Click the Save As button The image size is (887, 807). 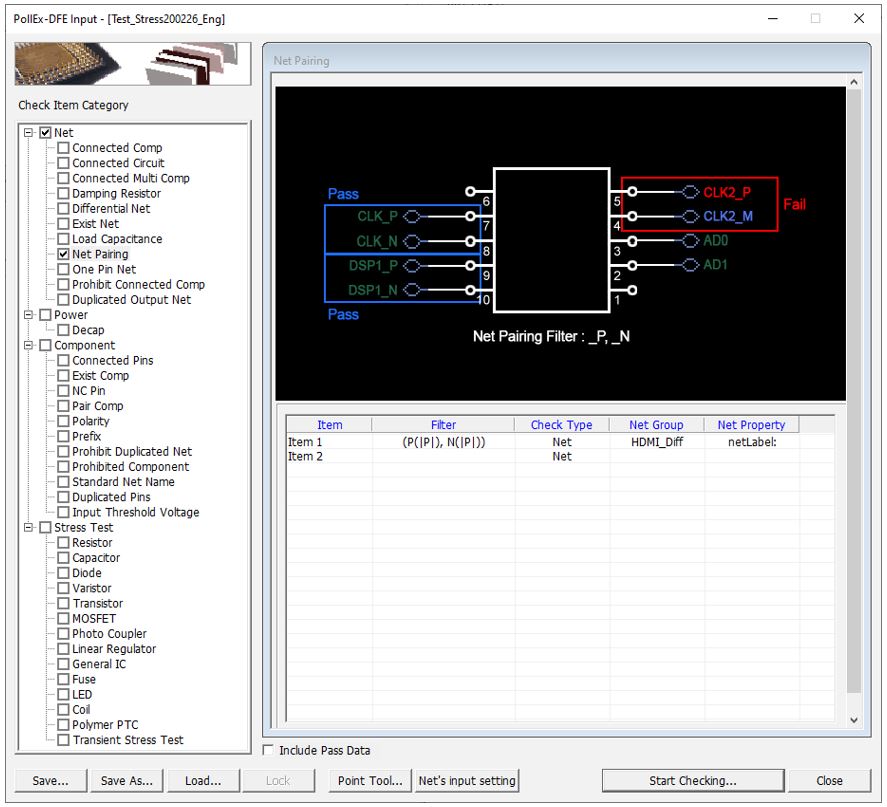coord(127,781)
